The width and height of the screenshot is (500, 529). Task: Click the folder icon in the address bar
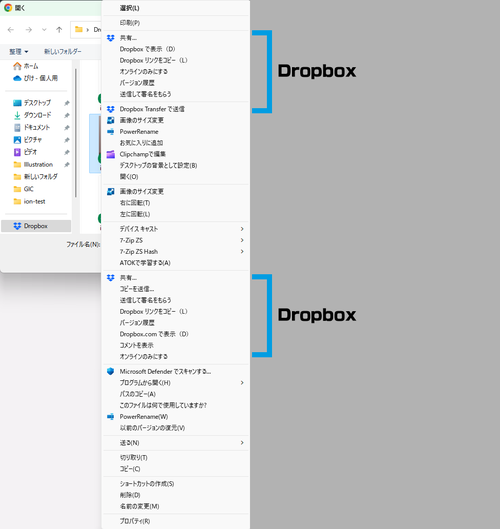tap(79, 29)
